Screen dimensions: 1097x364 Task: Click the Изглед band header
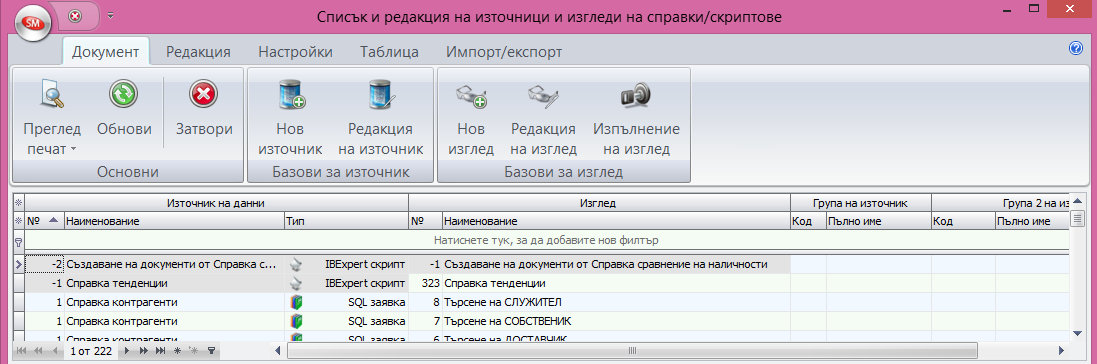coord(599,203)
